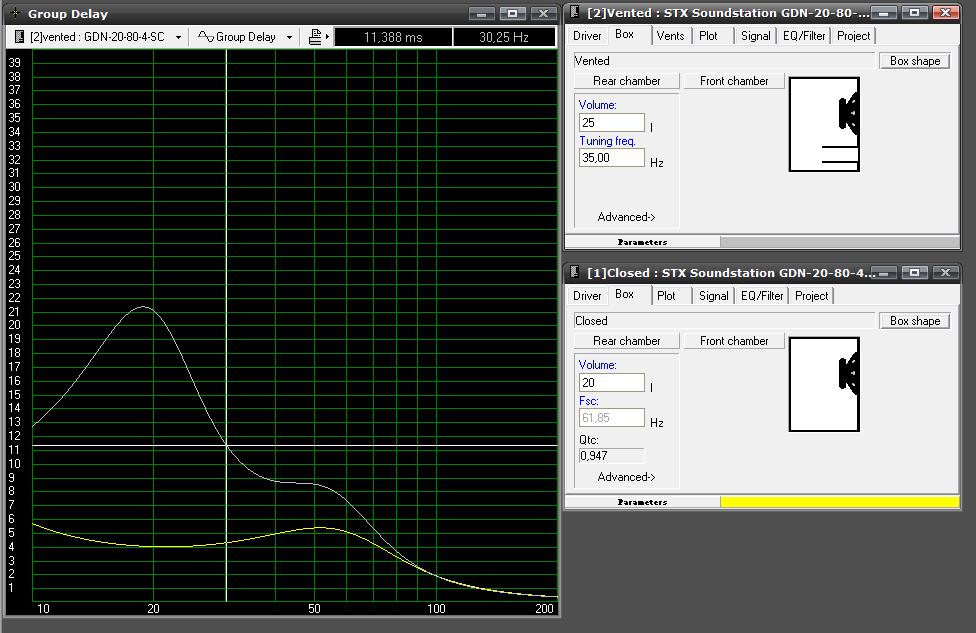Click the Tuning freq. field showing 35,00
This screenshot has height=633, width=976.
pyautogui.click(x=611, y=158)
